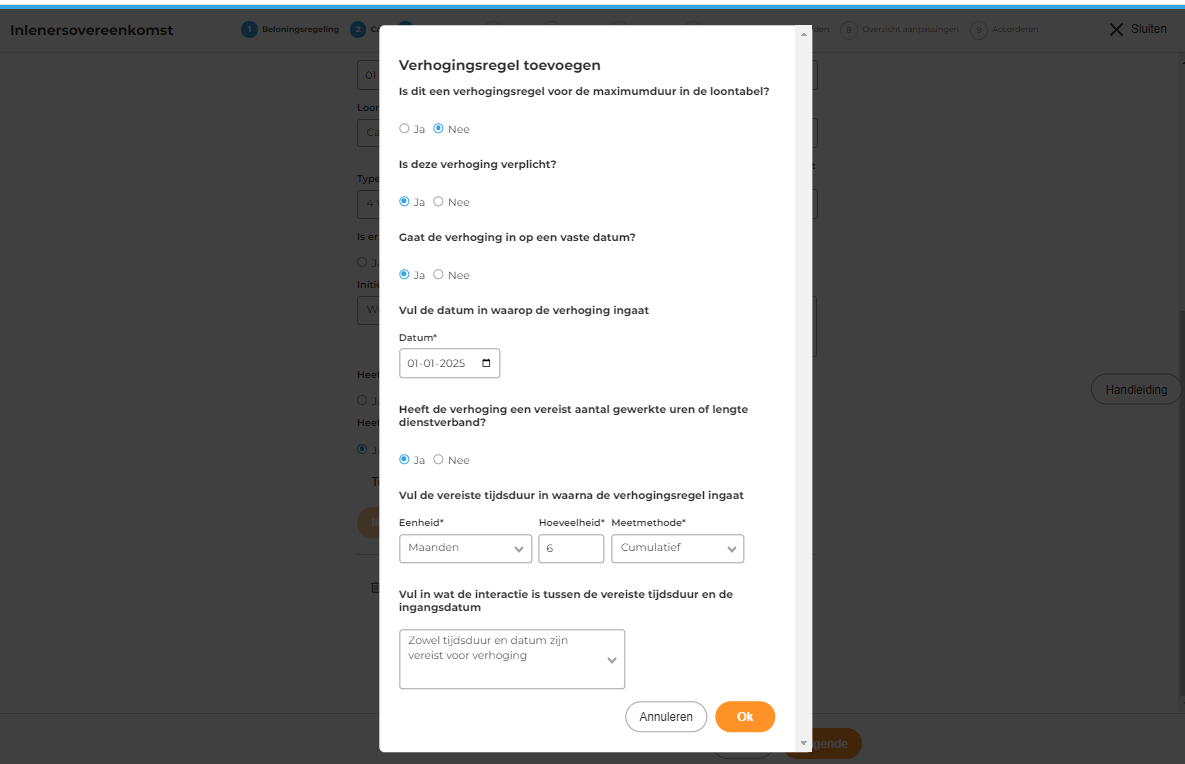Image resolution: width=1185 pixels, height=764 pixels.
Task: Go to step 8 Overzicht aanpassingen
Action: (x=900, y=30)
